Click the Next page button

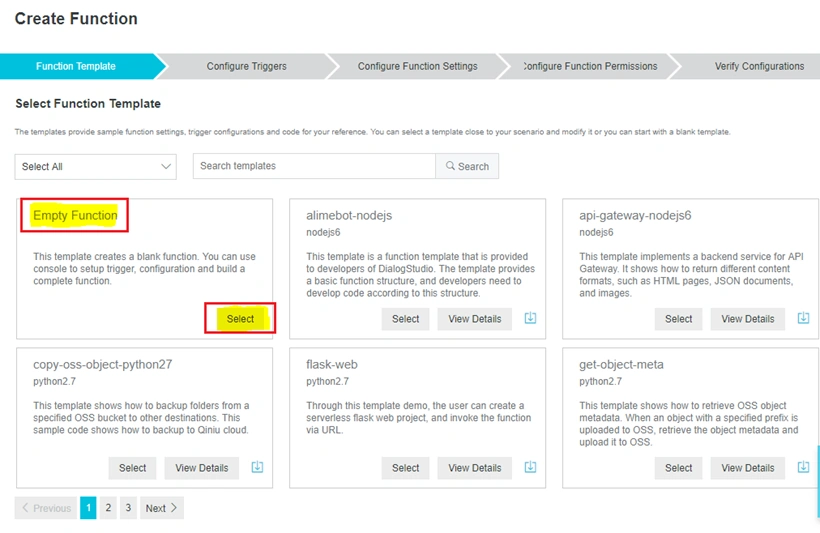162,508
